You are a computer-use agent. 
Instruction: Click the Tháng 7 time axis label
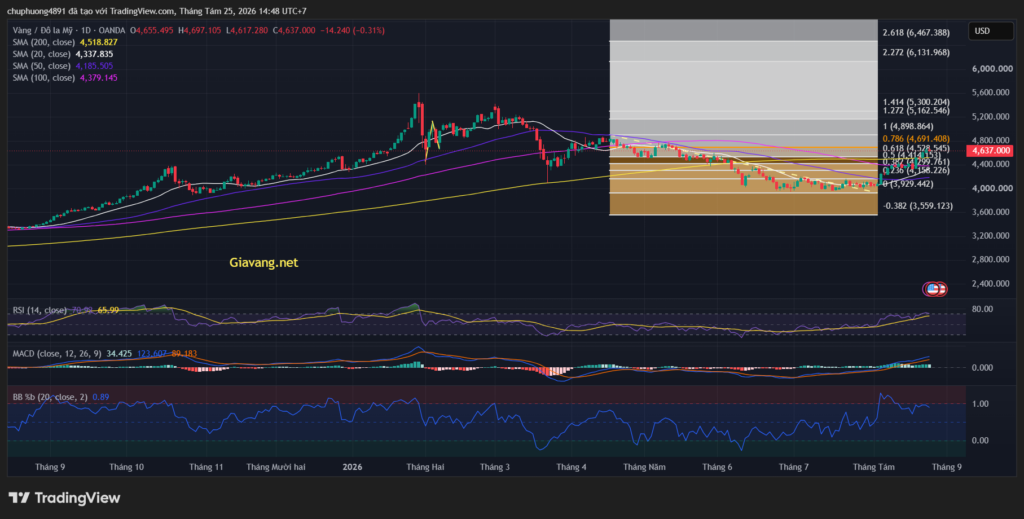793,467
